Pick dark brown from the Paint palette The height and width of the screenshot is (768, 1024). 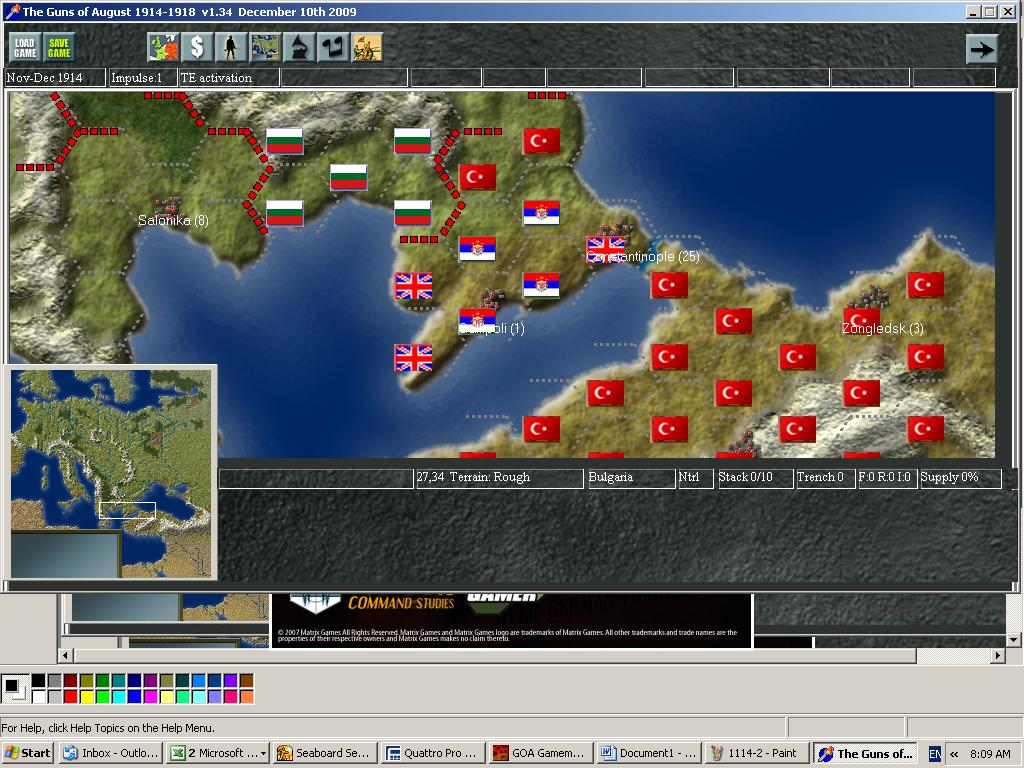246,681
